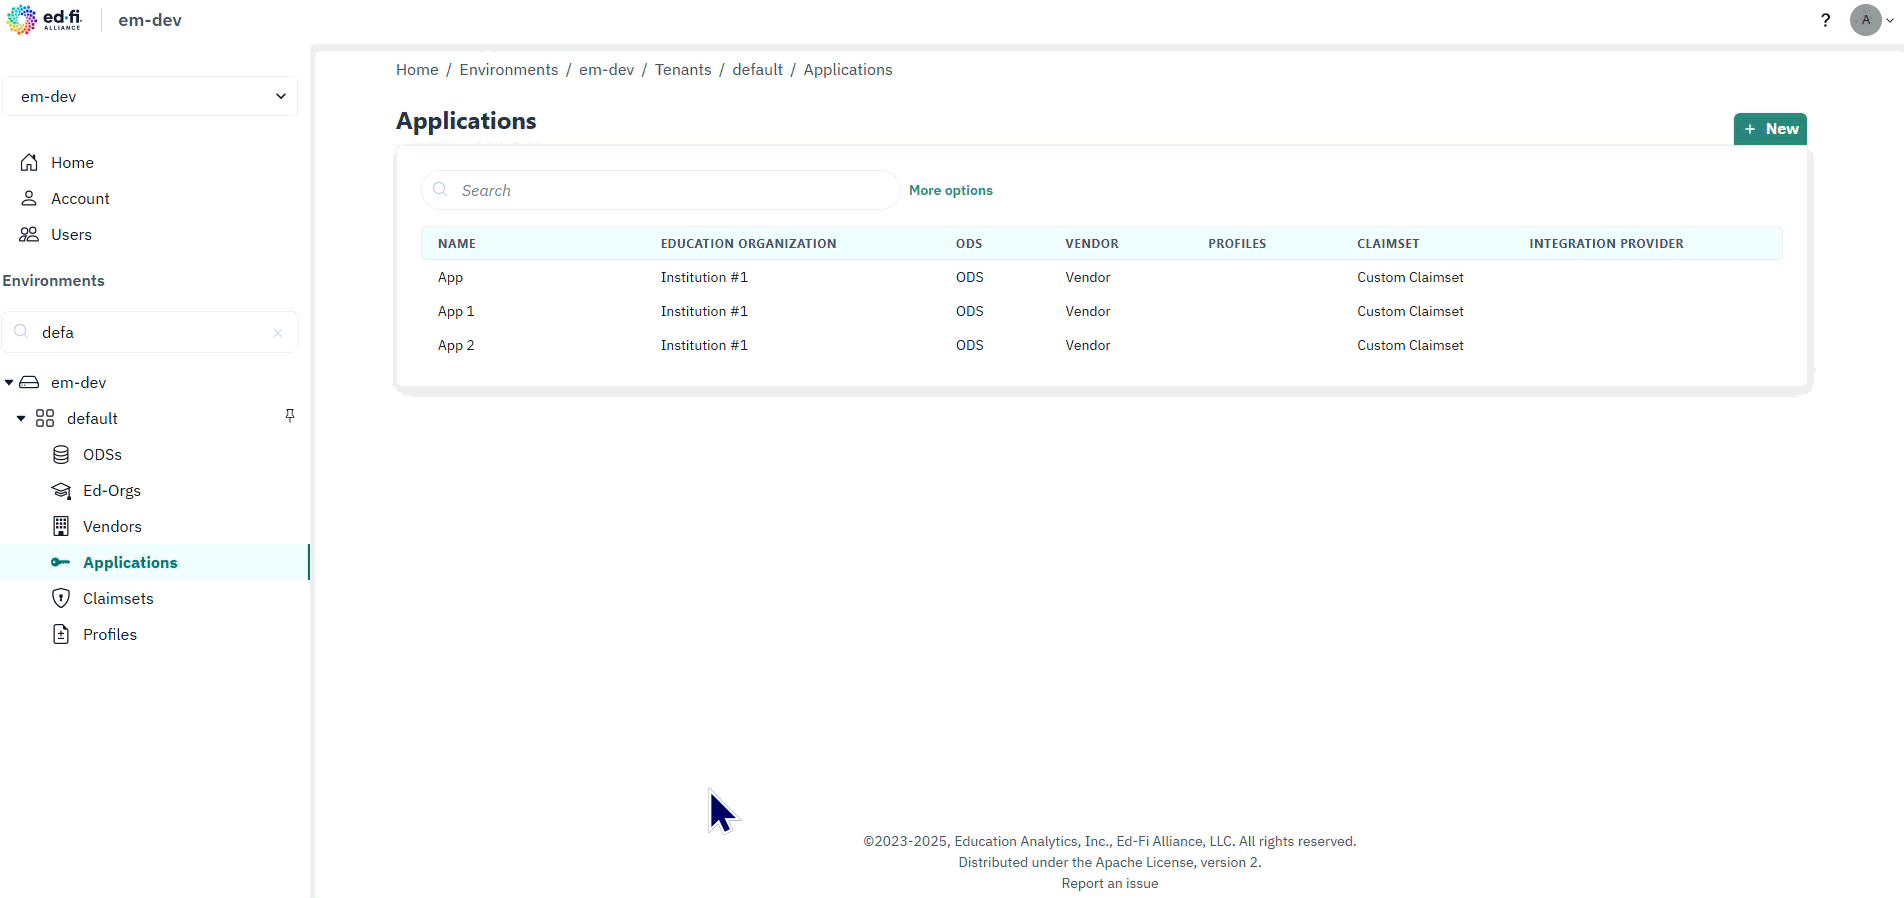Select Applications in the tree
Viewport: 1904px width, 898px height.
(130, 562)
